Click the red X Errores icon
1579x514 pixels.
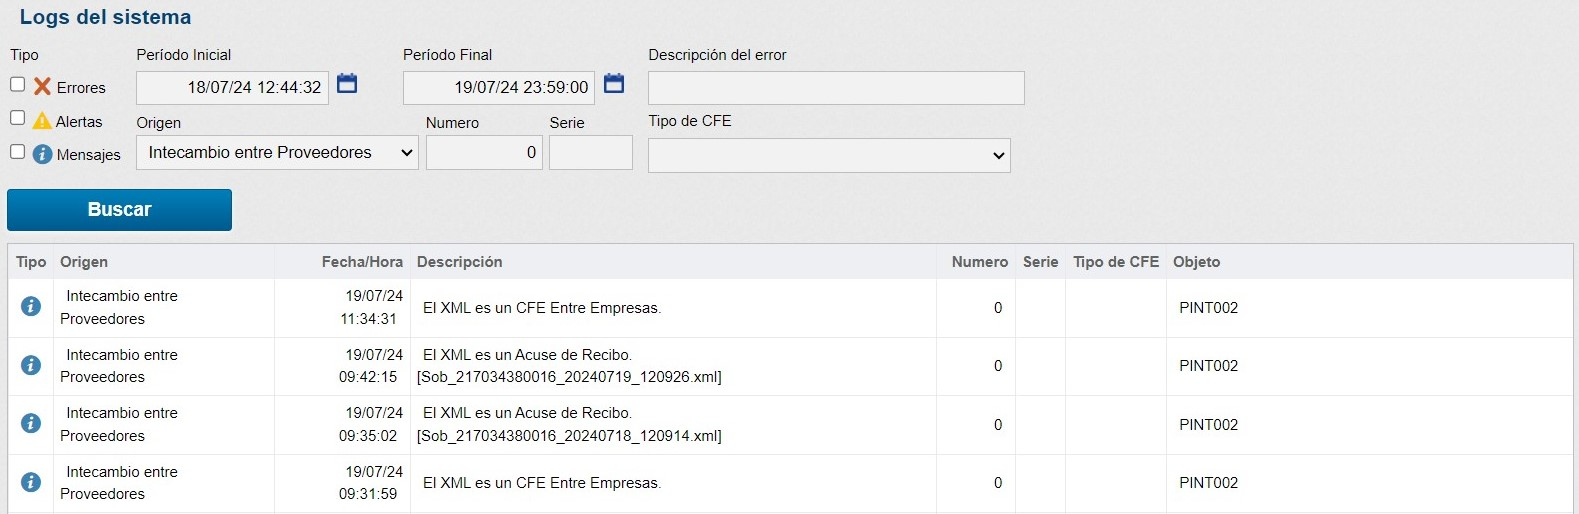pyautogui.click(x=42, y=87)
